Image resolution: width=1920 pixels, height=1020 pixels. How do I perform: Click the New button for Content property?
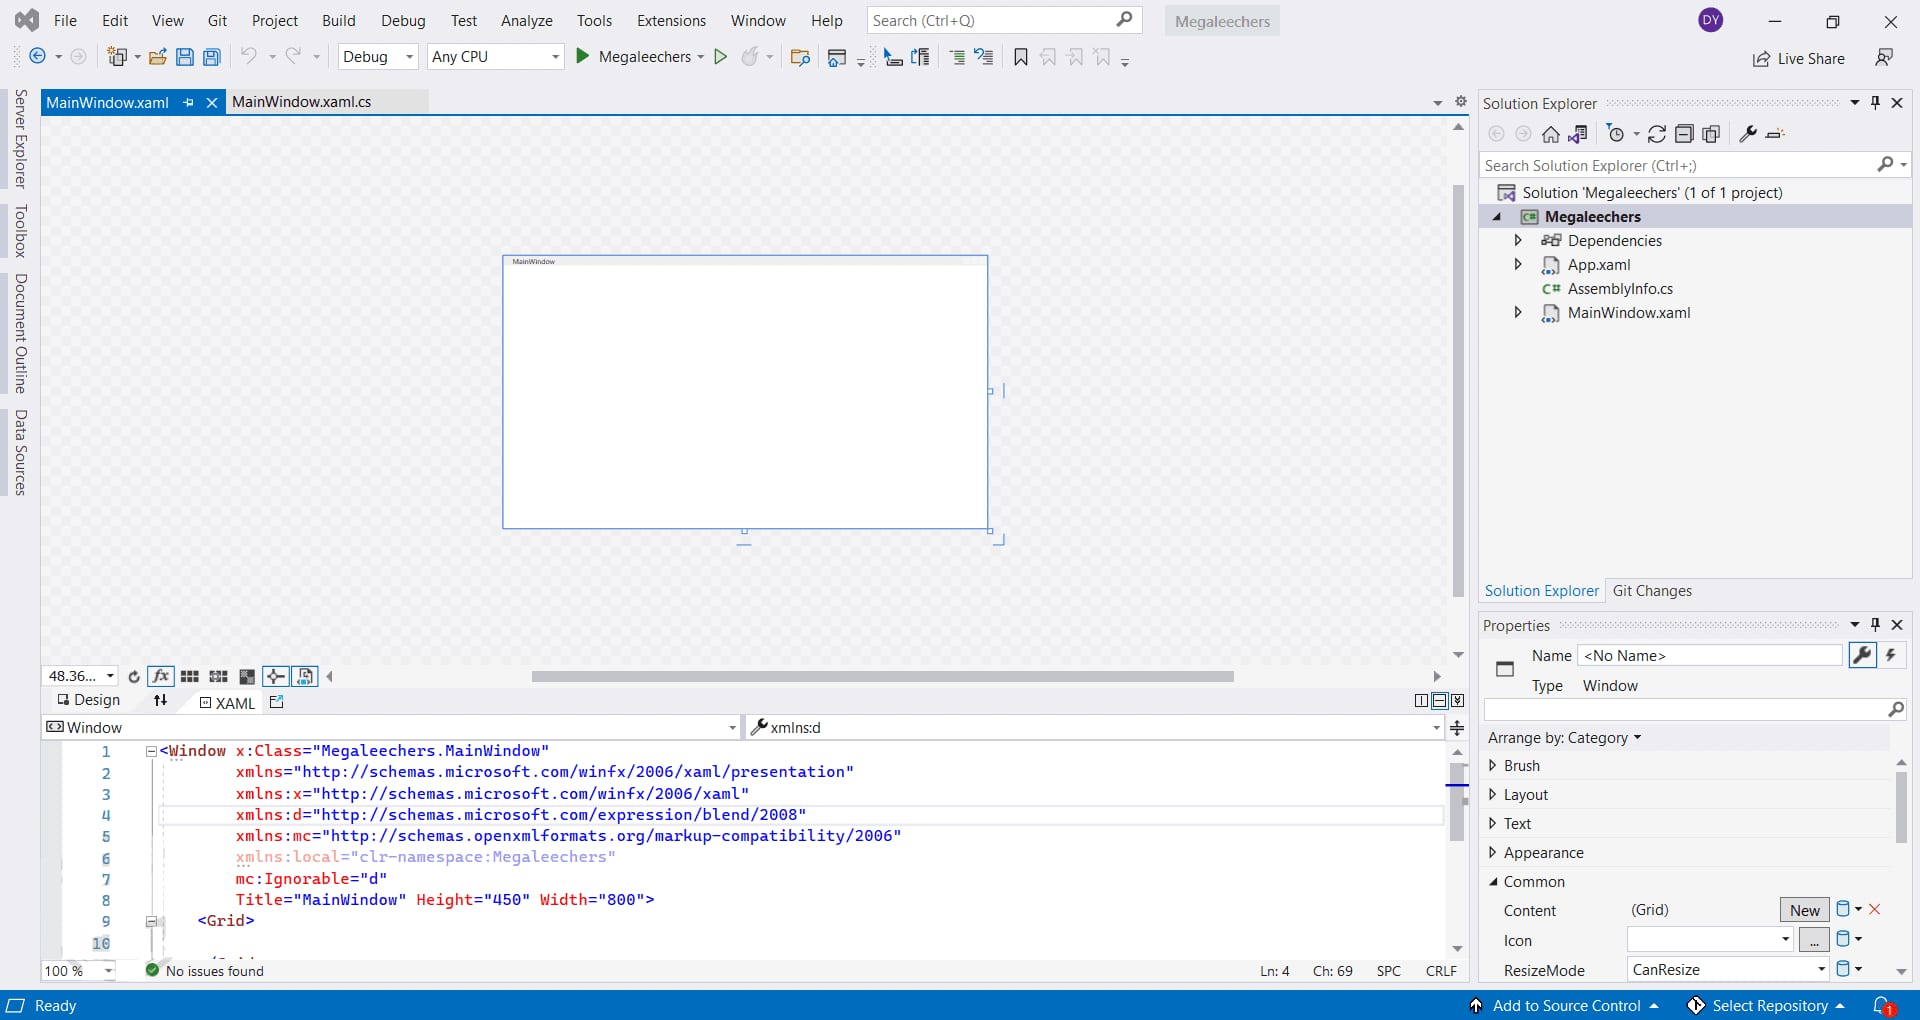click(x=1805, y=910)
